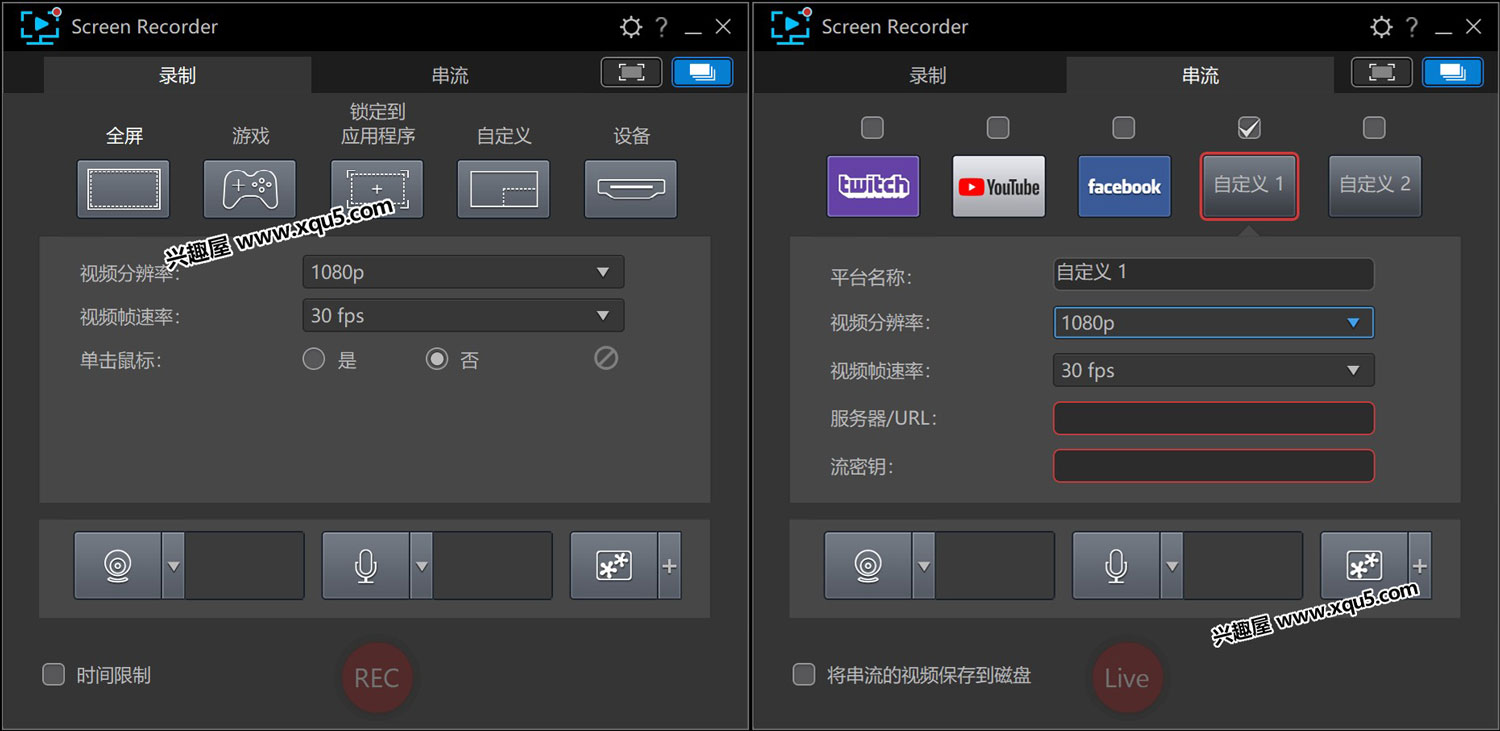
Task: Switch to full window view icon in right window
Action: [x=1453, y=72]
